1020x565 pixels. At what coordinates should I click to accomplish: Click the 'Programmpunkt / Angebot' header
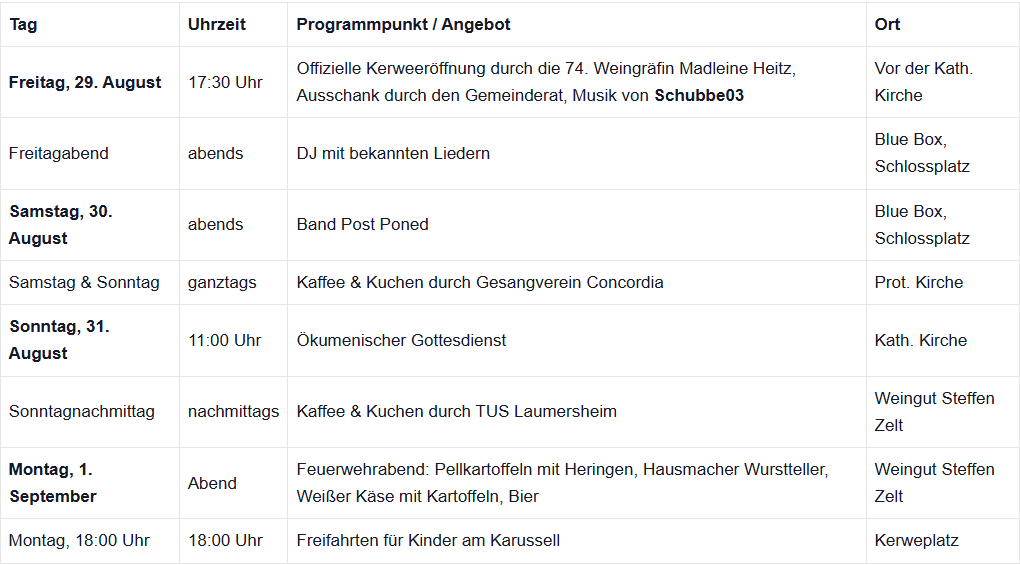(x=403, y=24)
